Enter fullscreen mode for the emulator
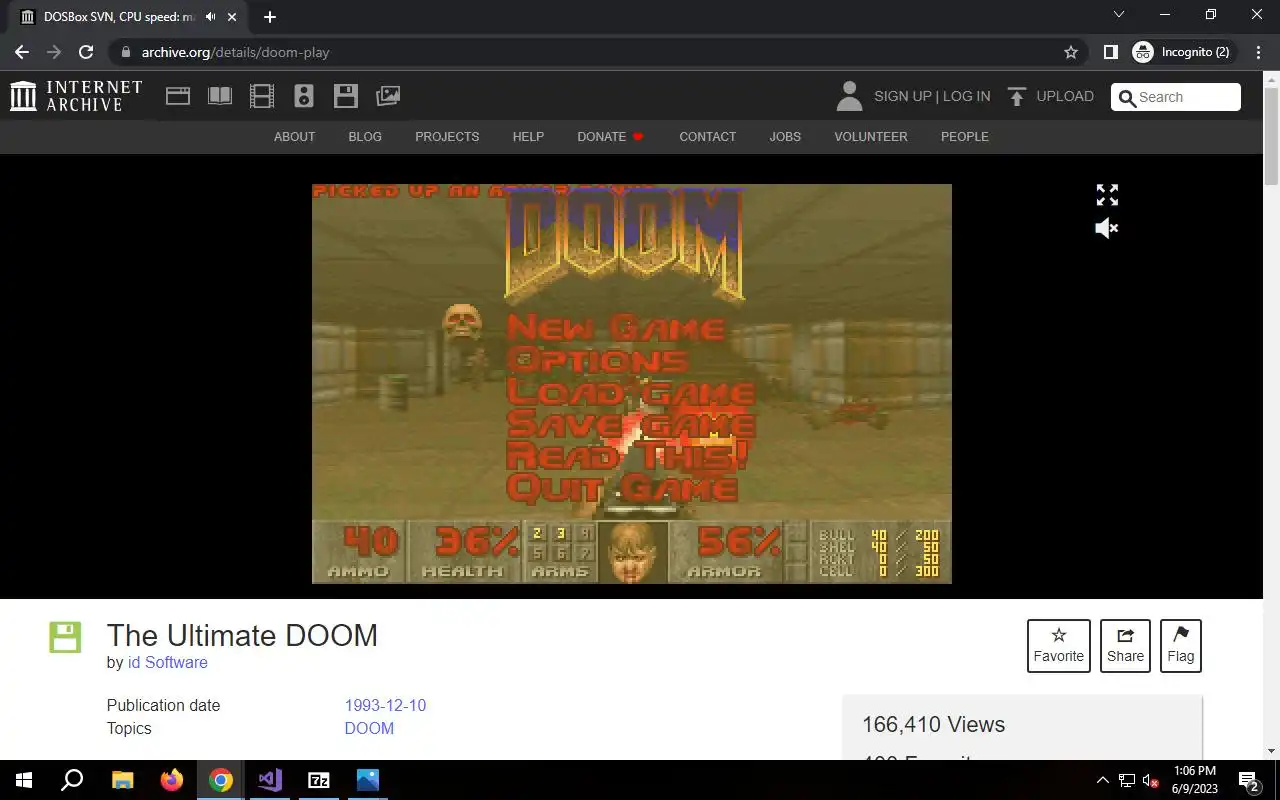1280x800 pixels. point(1107,195)
